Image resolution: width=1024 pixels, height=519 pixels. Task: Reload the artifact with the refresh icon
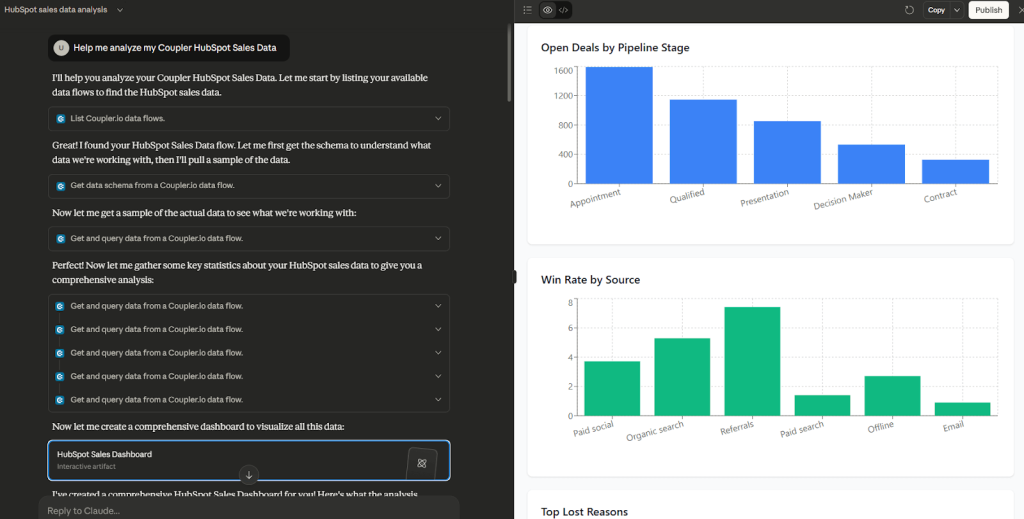point(909,10)
